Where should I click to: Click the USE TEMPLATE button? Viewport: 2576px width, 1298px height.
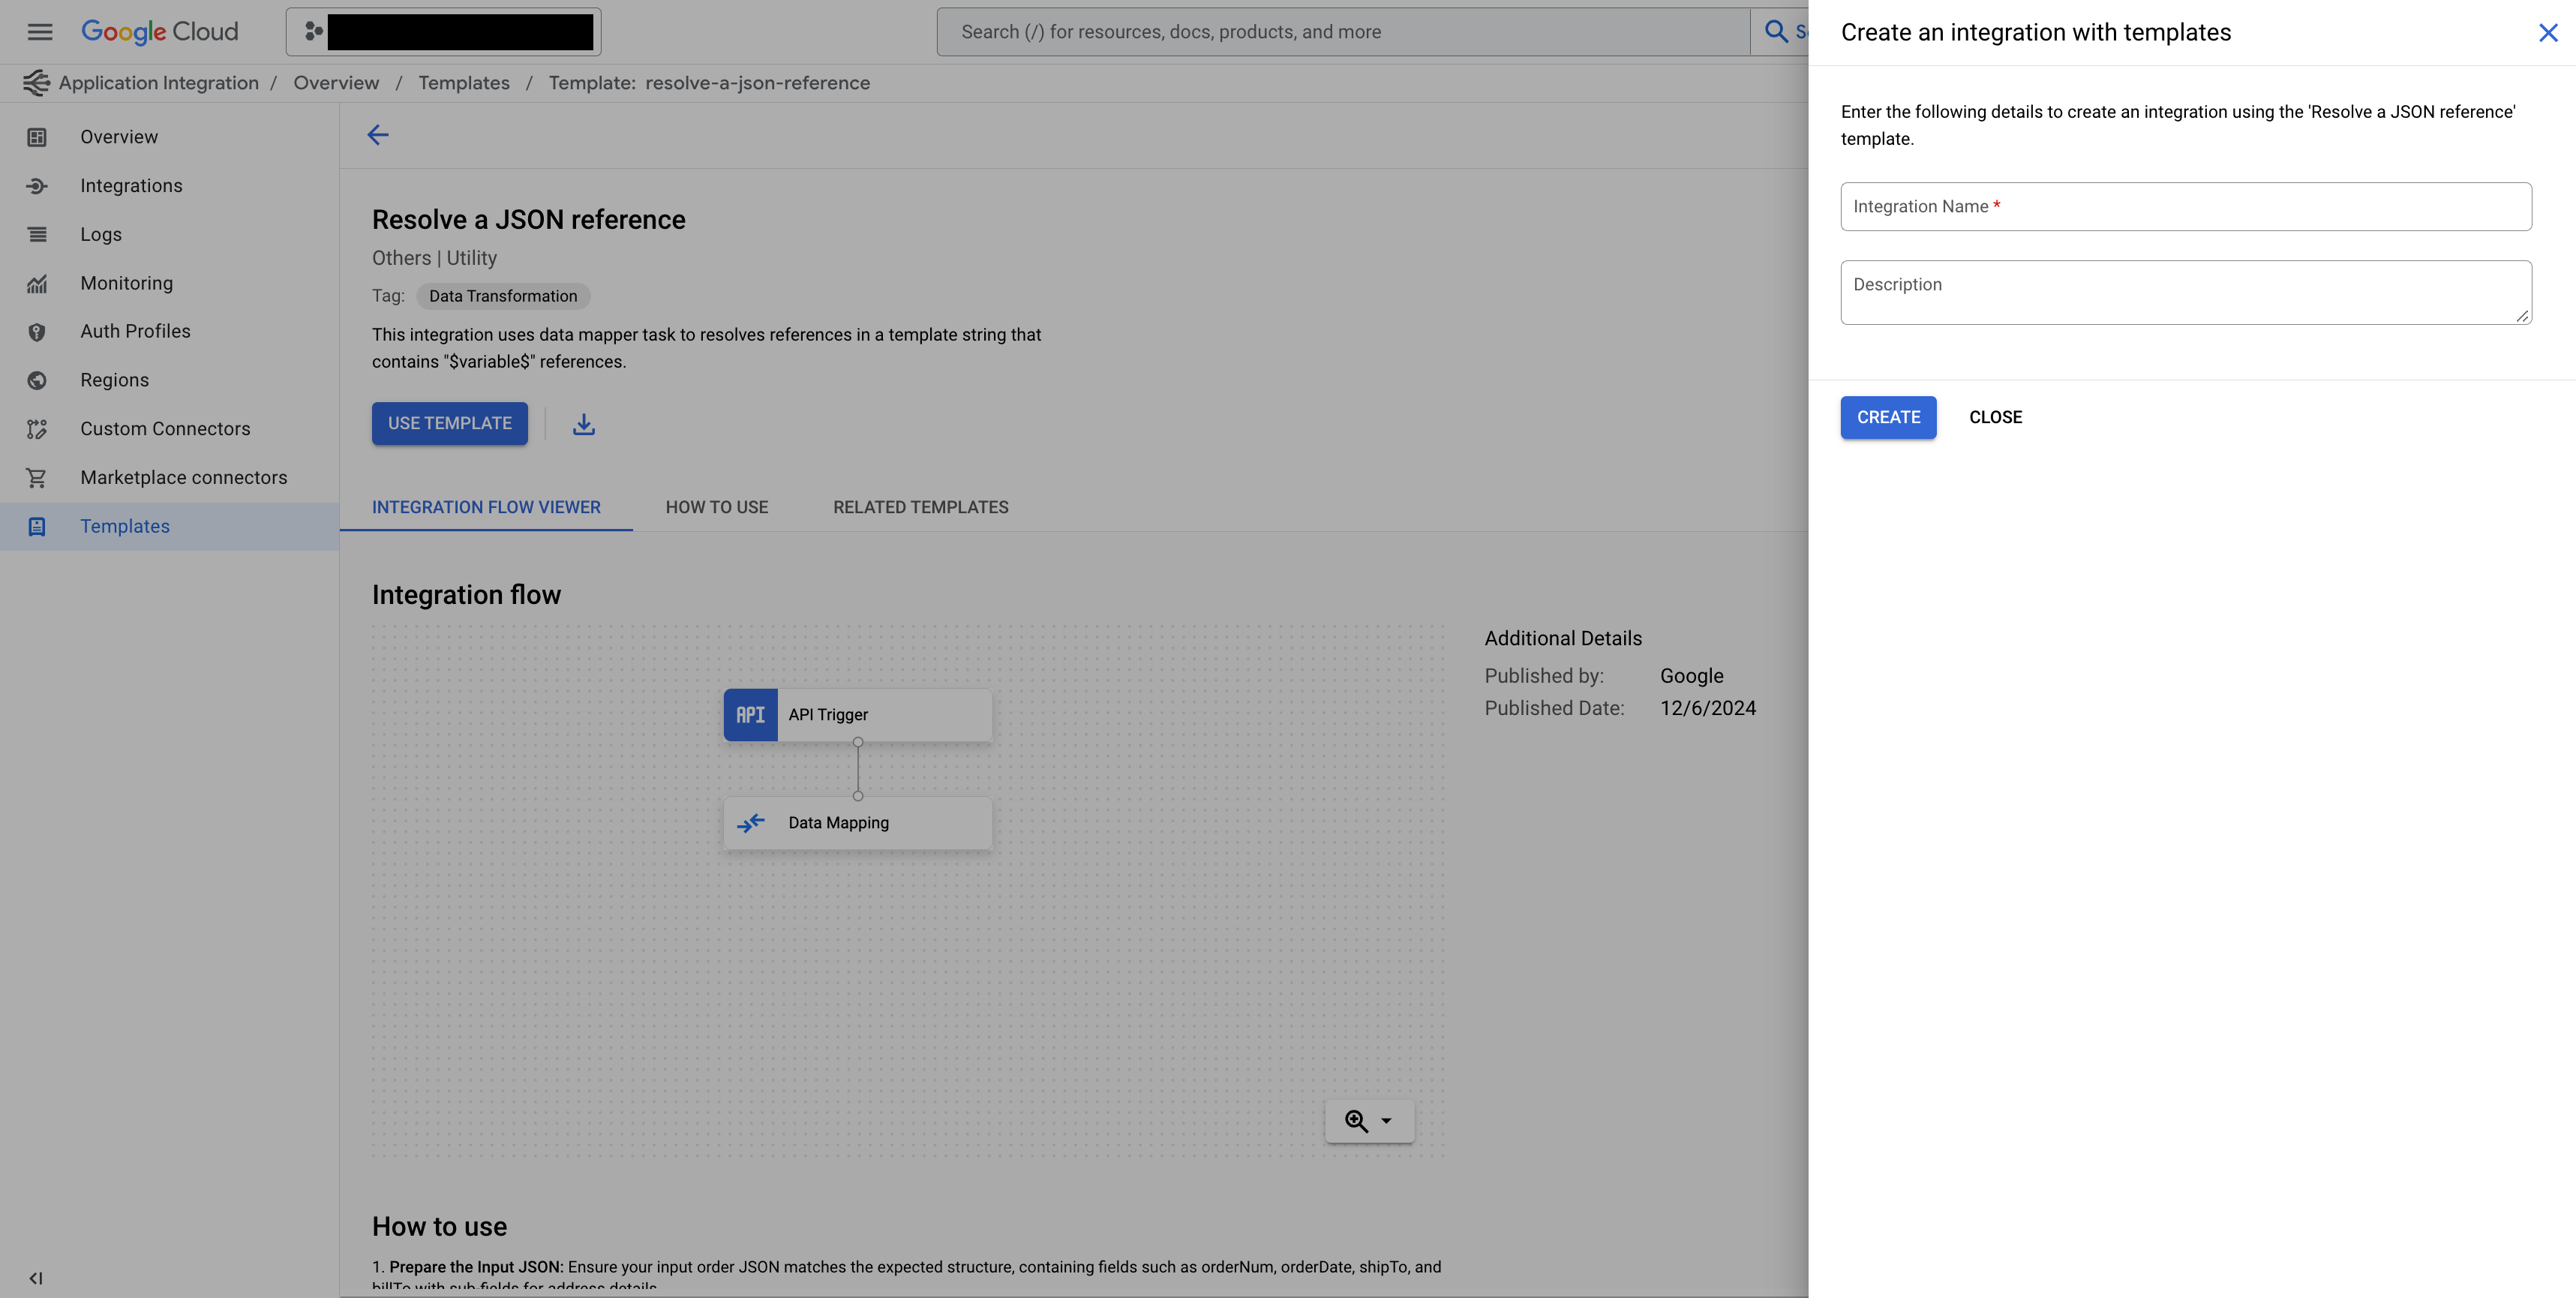tap(449, 424)
